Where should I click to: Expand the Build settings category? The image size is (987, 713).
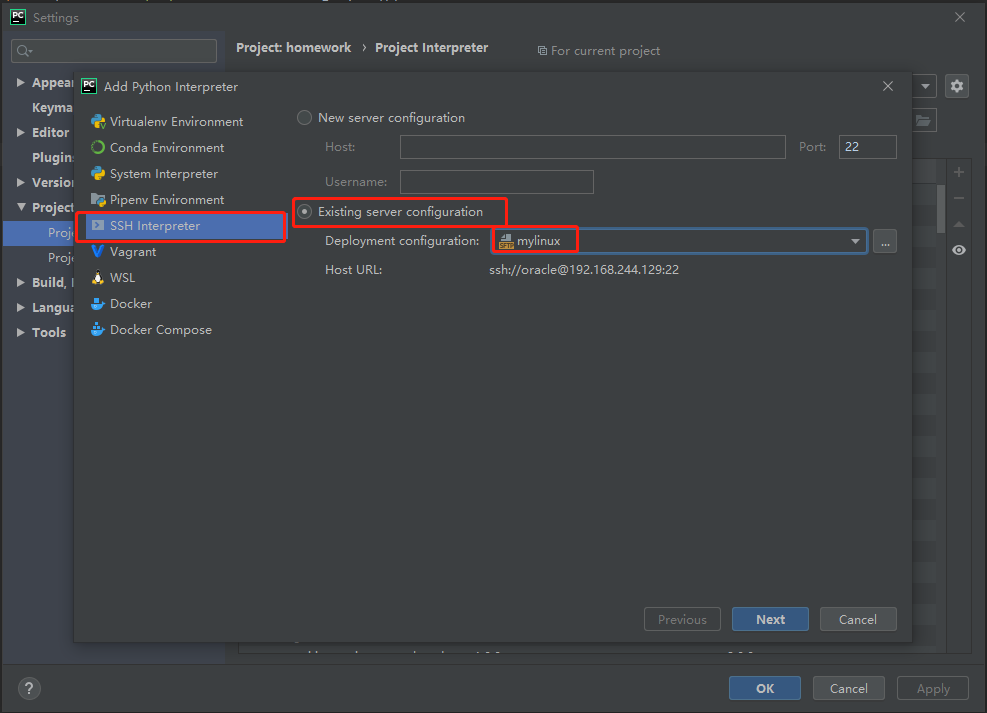pos(21,282)
